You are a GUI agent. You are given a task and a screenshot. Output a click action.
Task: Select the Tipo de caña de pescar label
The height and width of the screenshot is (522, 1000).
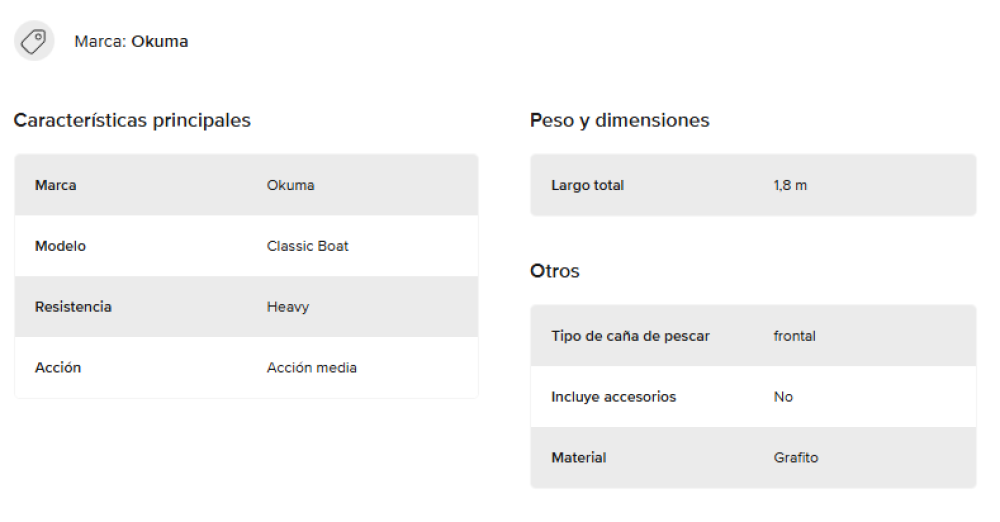[631, 336]
